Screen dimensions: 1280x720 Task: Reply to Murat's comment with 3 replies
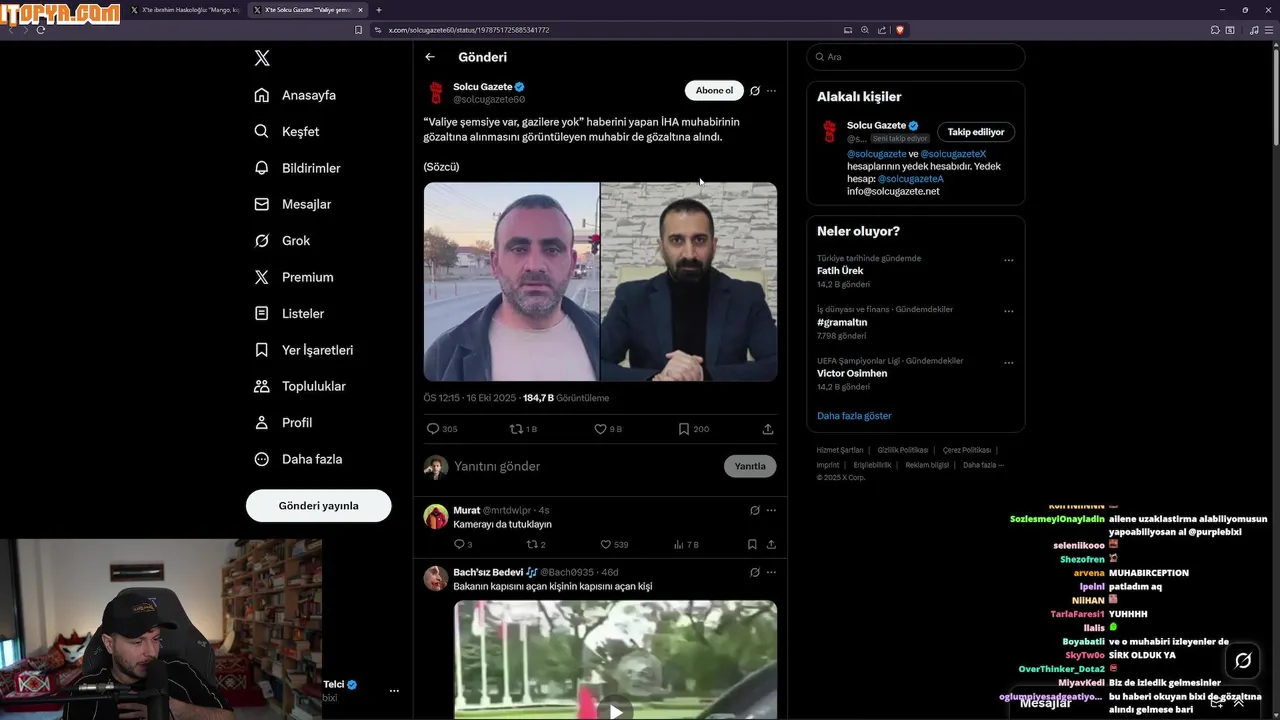pyautogui.click(x=460, y=545)
